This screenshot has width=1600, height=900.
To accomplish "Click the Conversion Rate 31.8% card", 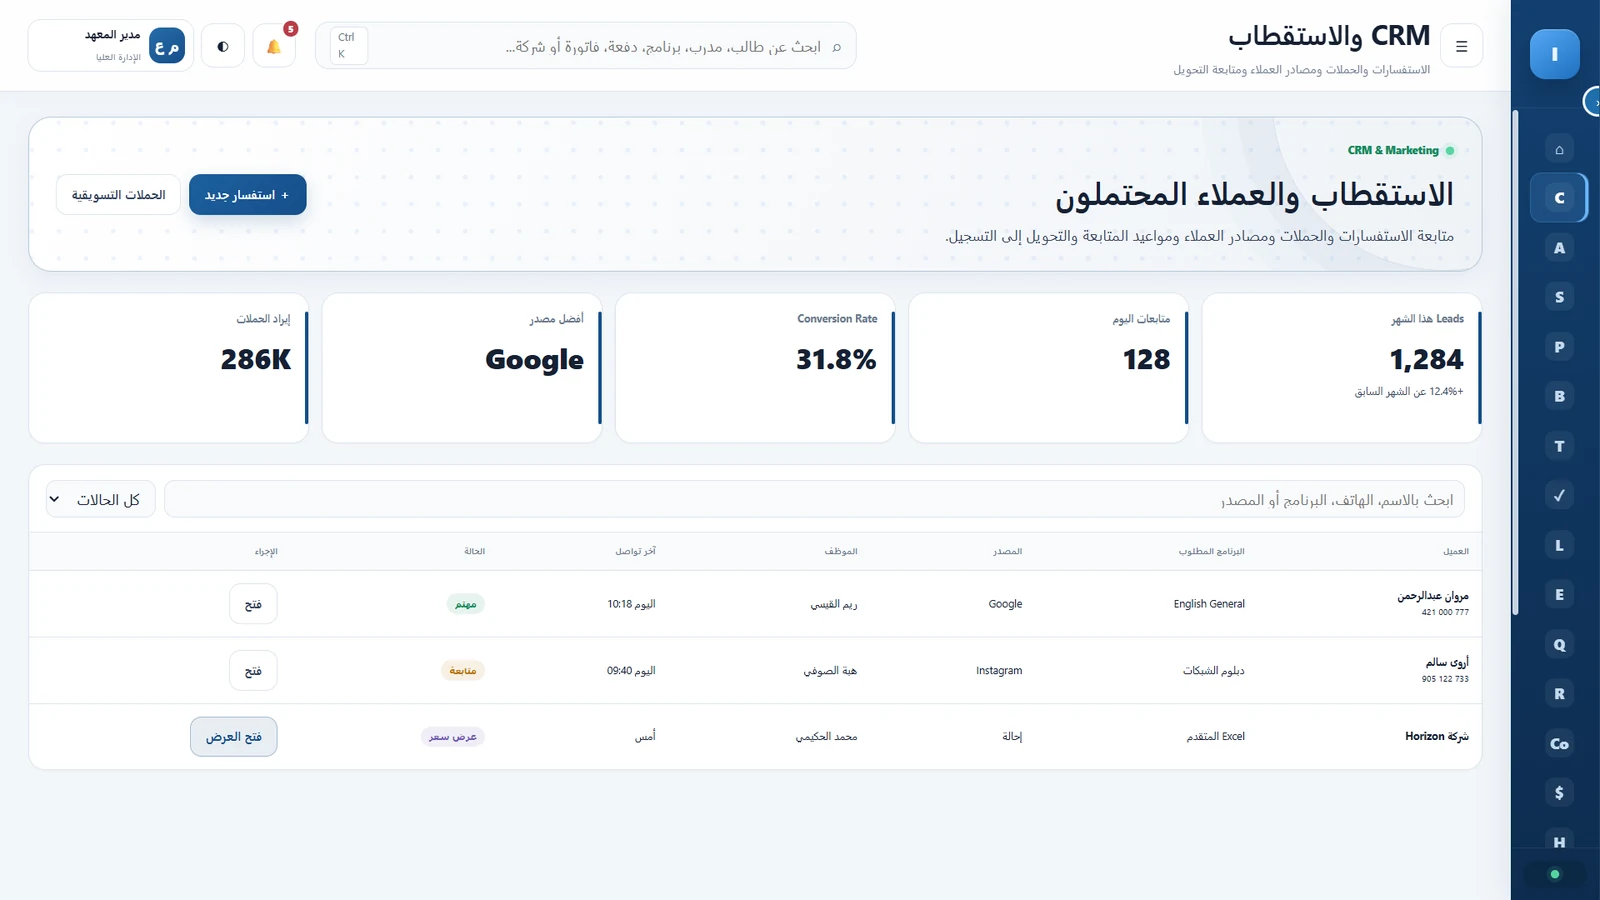I will point(755,368).
